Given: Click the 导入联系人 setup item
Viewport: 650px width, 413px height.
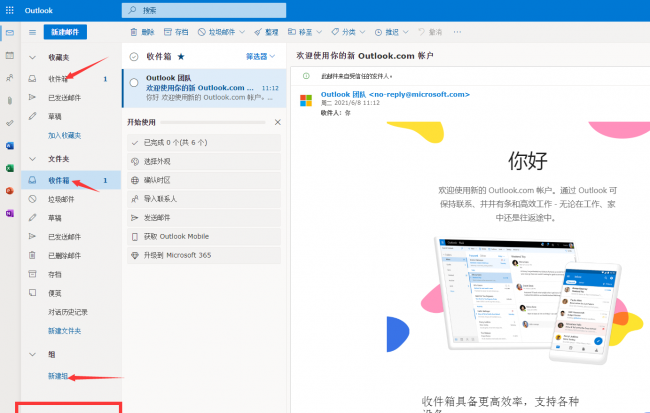Looking at the screenshot, I should pos(204,199).
